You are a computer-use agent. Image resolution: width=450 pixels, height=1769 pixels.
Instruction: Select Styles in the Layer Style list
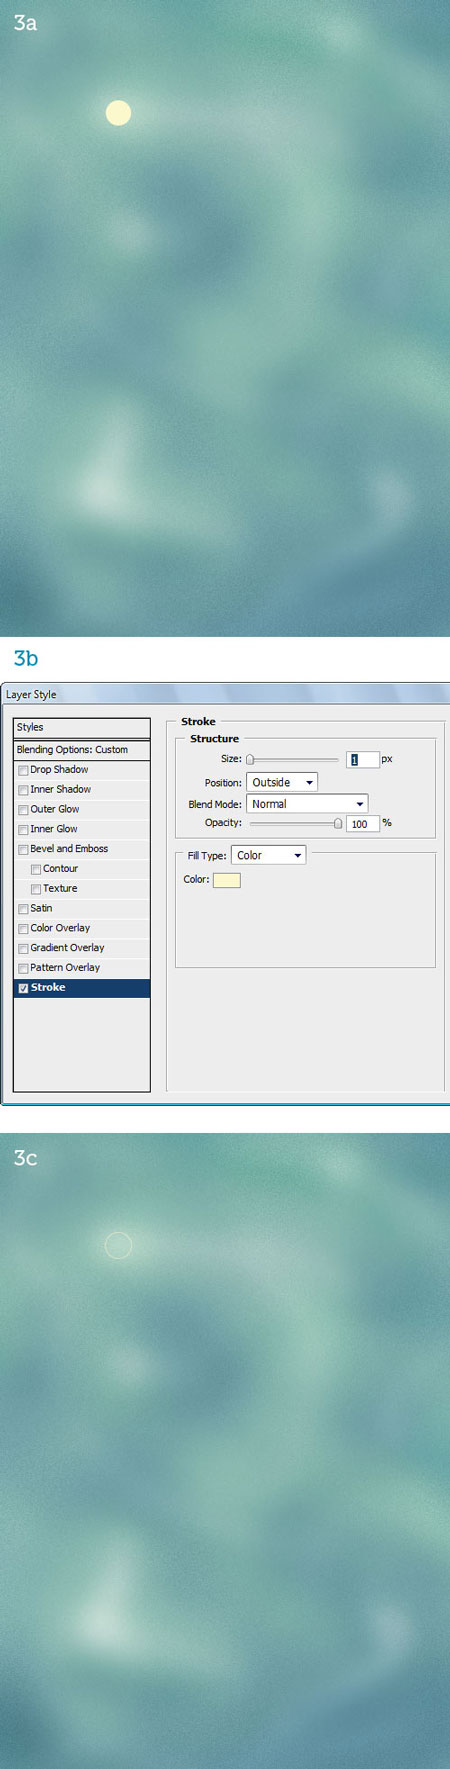82,728
